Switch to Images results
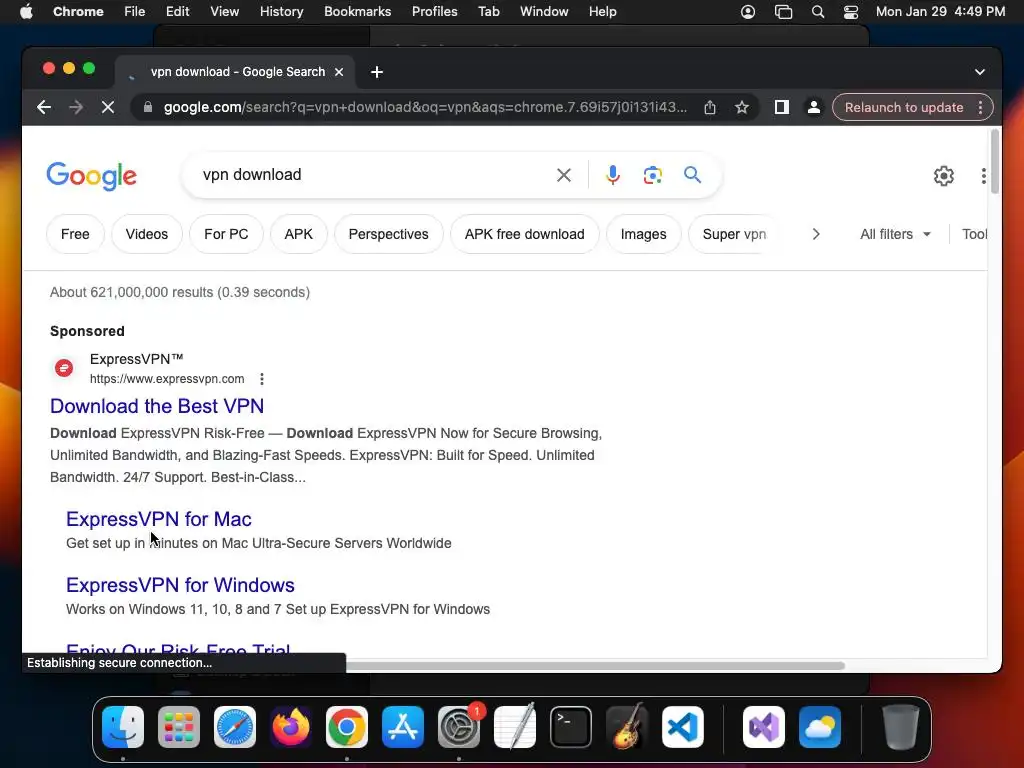The image size is (1024, 768). (x=643, y=234)
